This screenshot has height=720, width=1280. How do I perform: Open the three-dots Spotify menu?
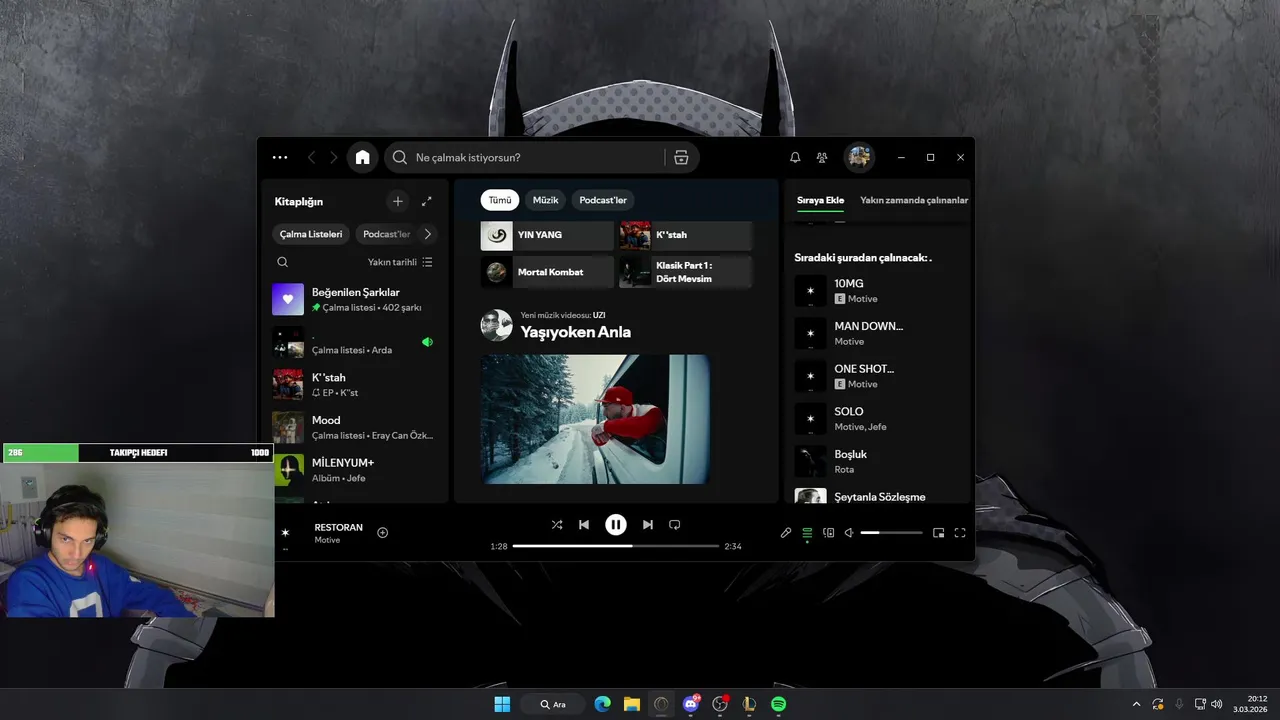pyautogui.click(x=280, y=157)
